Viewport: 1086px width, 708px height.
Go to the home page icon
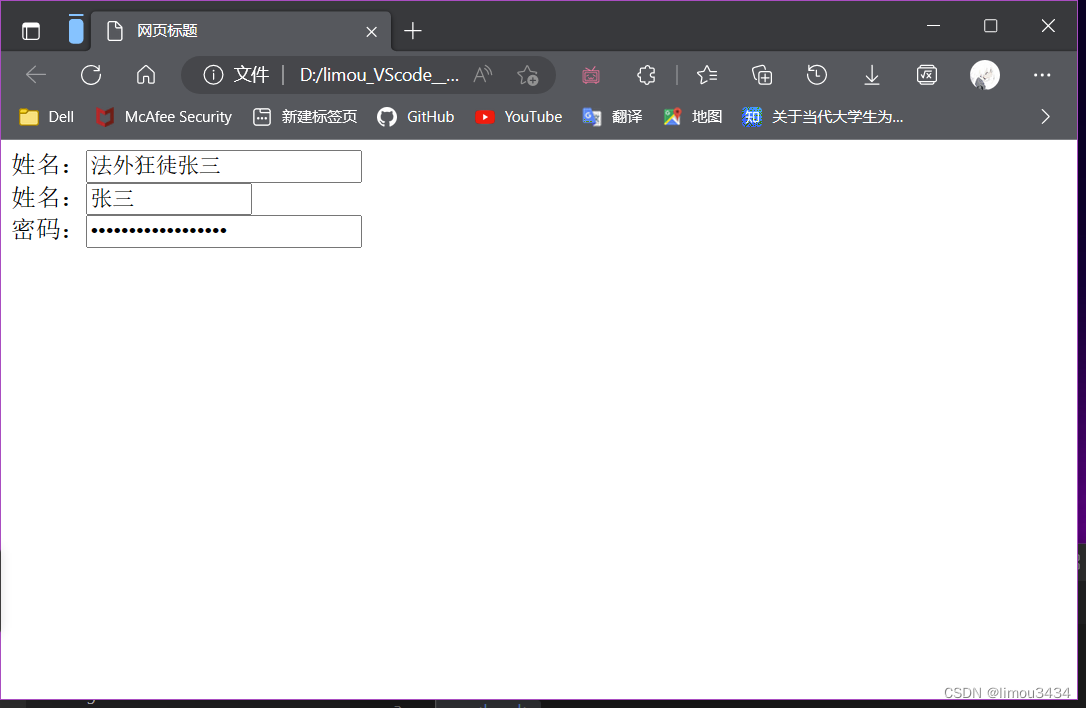(146, 75)
